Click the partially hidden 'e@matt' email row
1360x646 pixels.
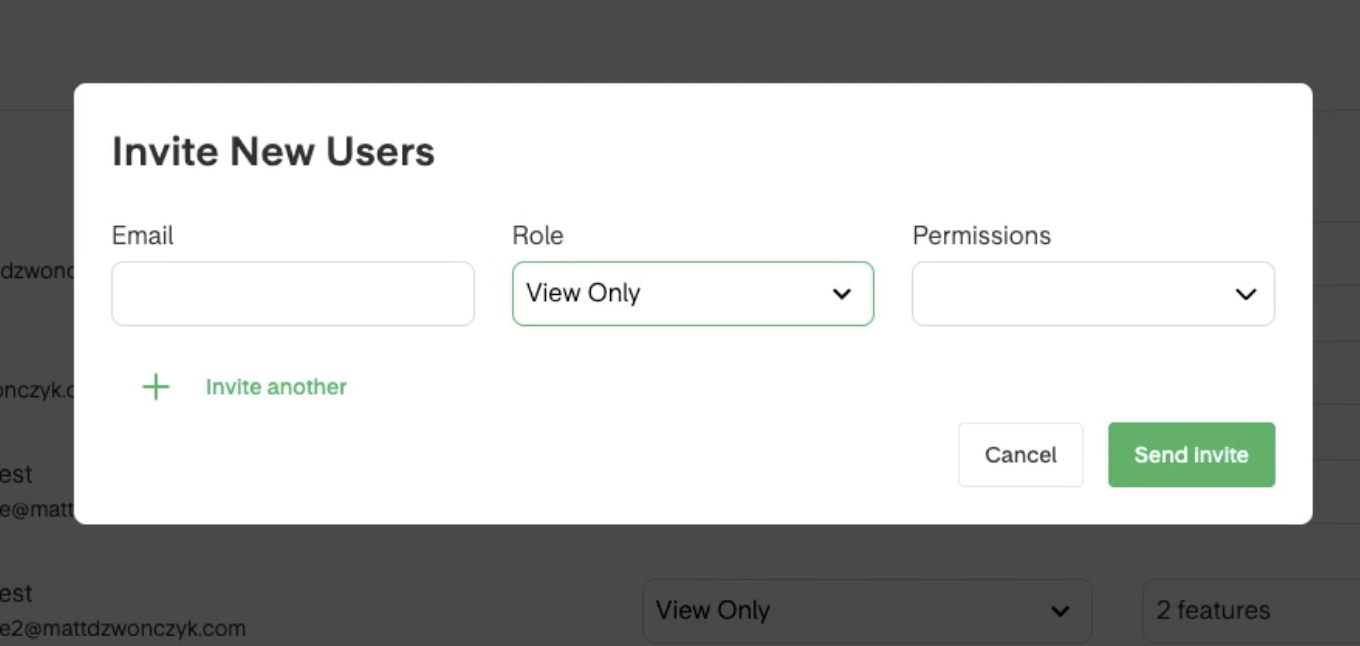(x=36, y=509)
